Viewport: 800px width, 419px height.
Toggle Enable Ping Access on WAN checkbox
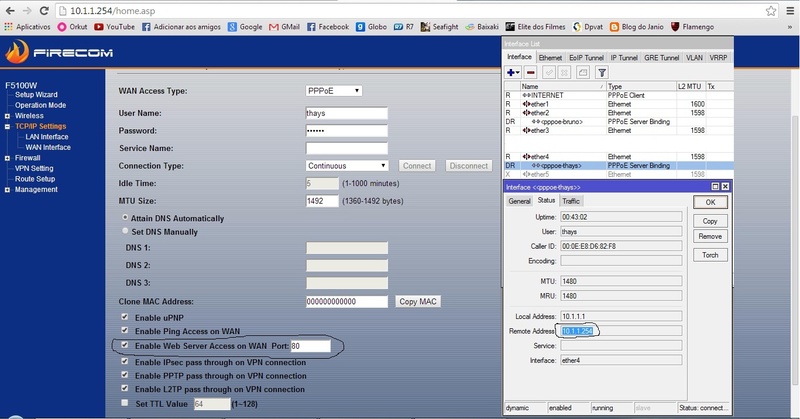(x=124, y=331)
